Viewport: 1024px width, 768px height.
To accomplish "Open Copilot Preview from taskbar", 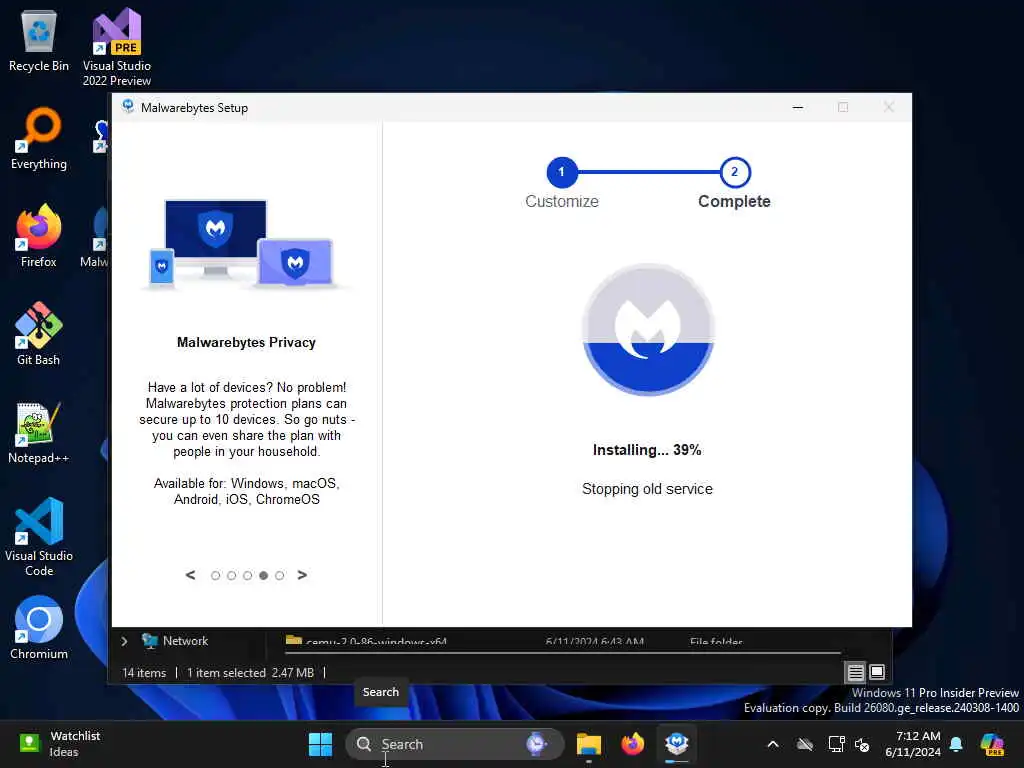I will [992, 744].
